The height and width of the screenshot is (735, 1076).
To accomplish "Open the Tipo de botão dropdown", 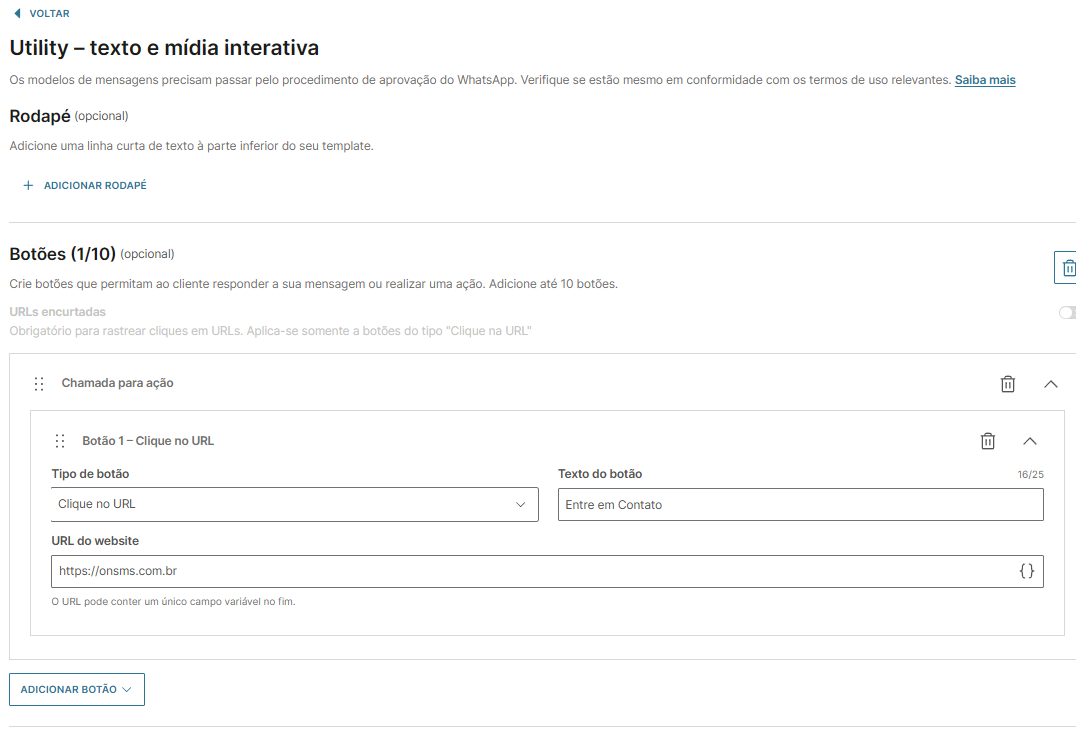I will pos(294,505).
